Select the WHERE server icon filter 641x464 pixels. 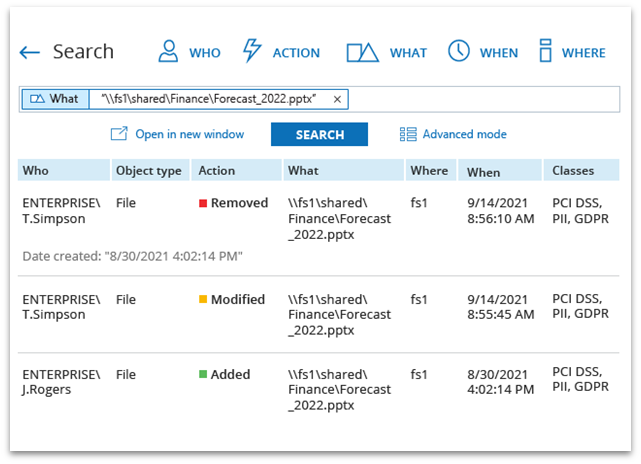(545, 52)
